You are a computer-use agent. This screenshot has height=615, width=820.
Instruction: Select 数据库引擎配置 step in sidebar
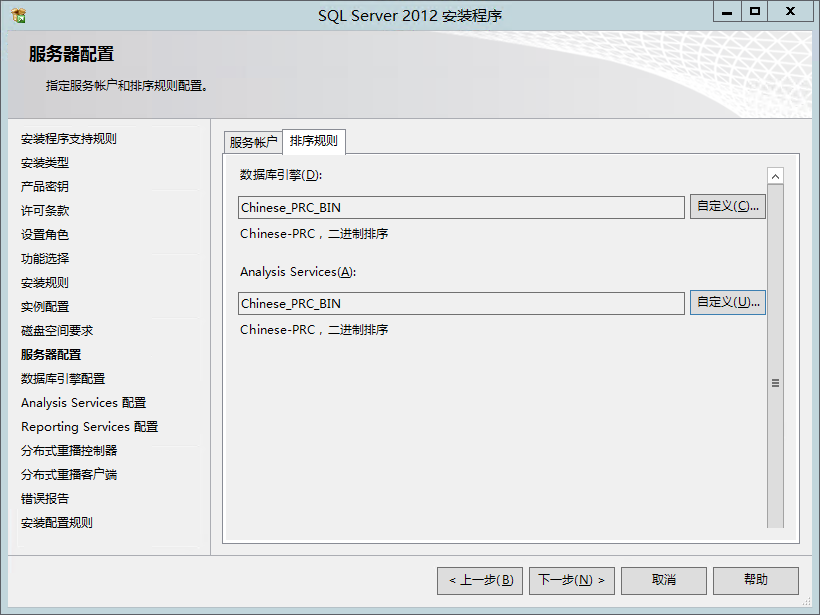63,379
